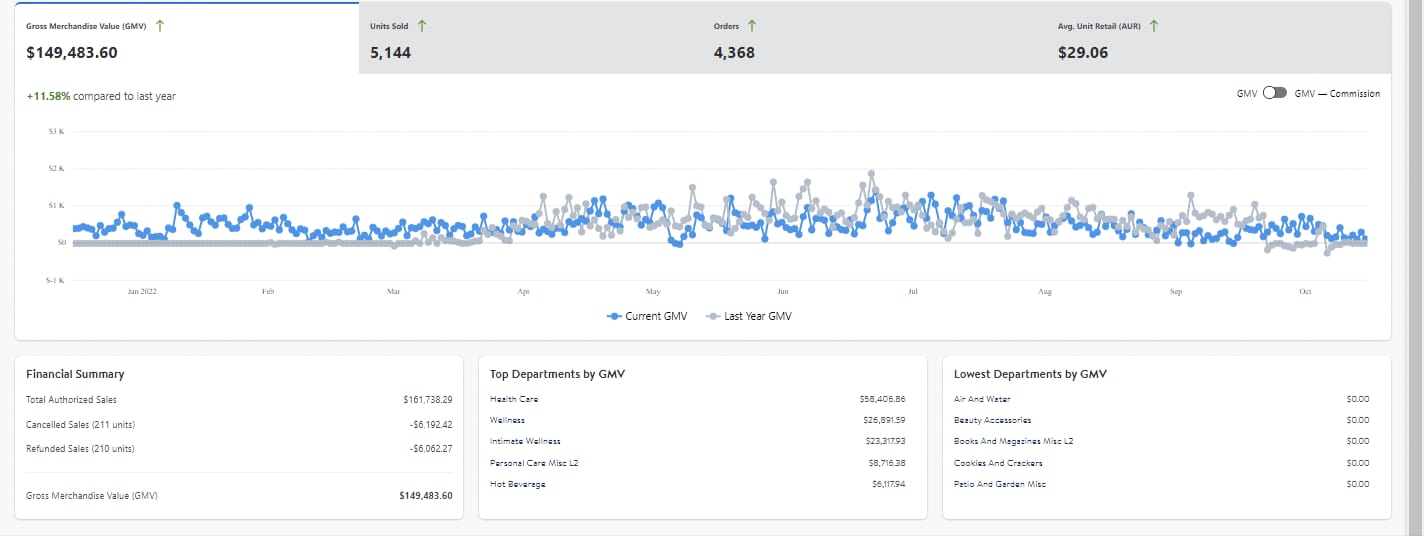Click the Health Care department row
The image size is (1424, 536).
pos(697,399)
